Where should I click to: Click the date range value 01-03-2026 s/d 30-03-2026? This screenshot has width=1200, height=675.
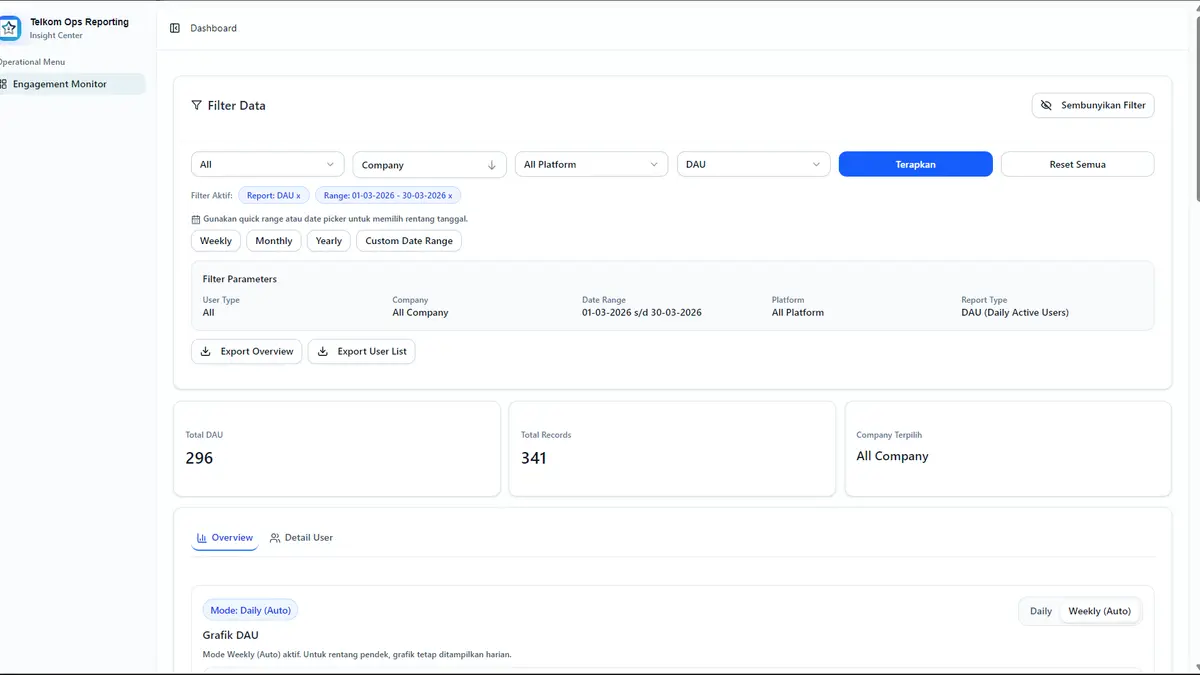click(642, 313)
